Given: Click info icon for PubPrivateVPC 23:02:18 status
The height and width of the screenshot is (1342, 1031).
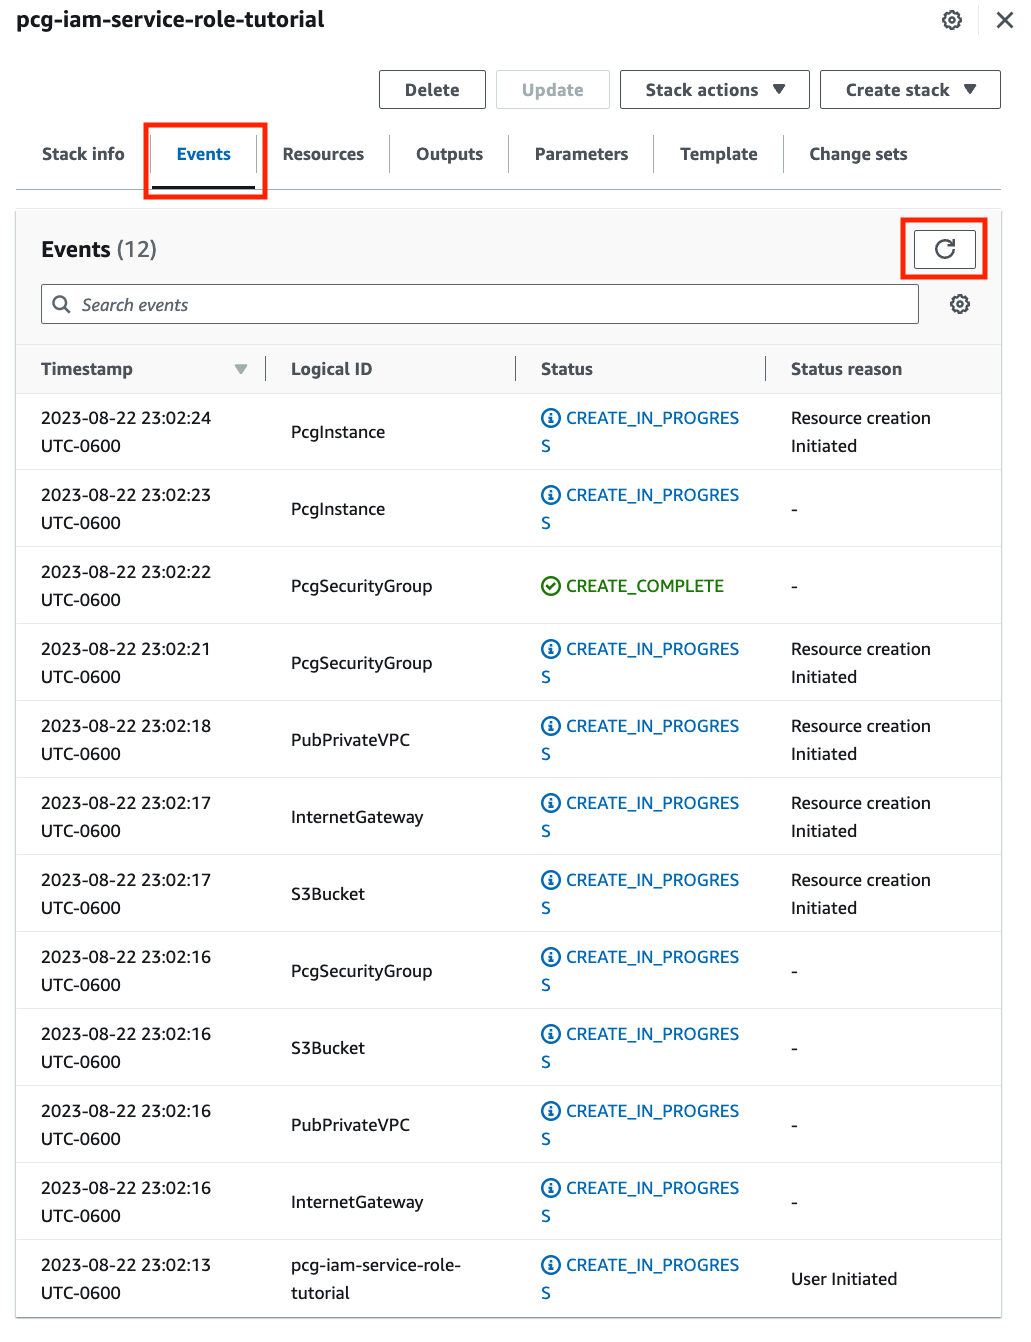Looking at the screenshot, I should point(551,726).
